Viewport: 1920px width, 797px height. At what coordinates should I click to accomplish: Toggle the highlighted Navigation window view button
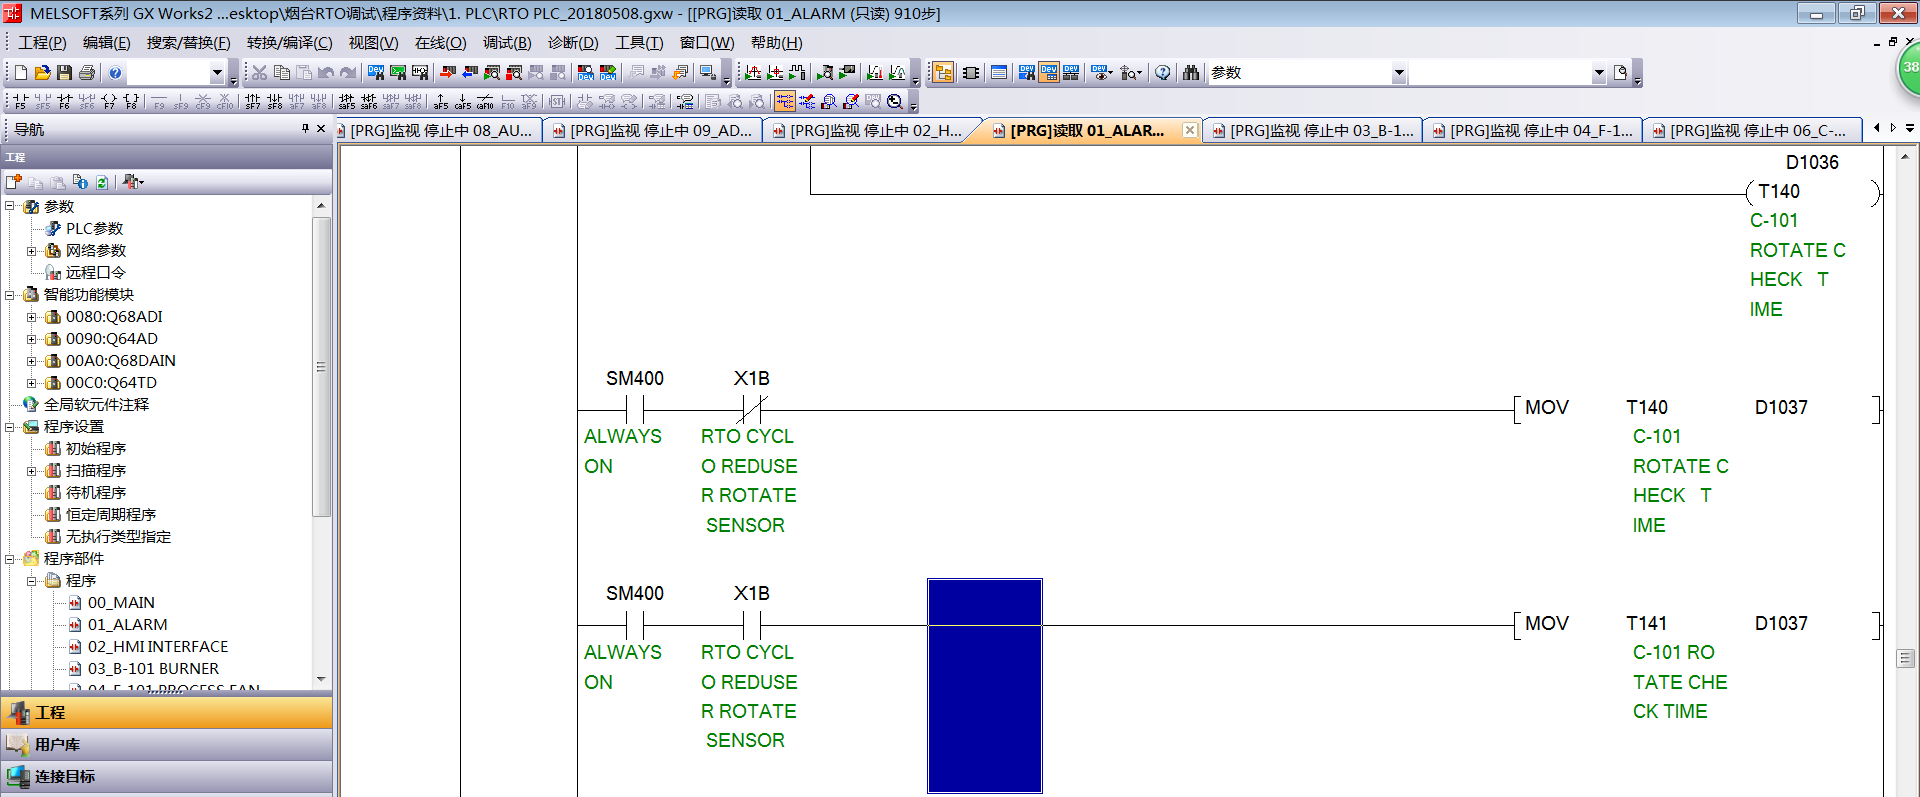(x=942, y=73)
